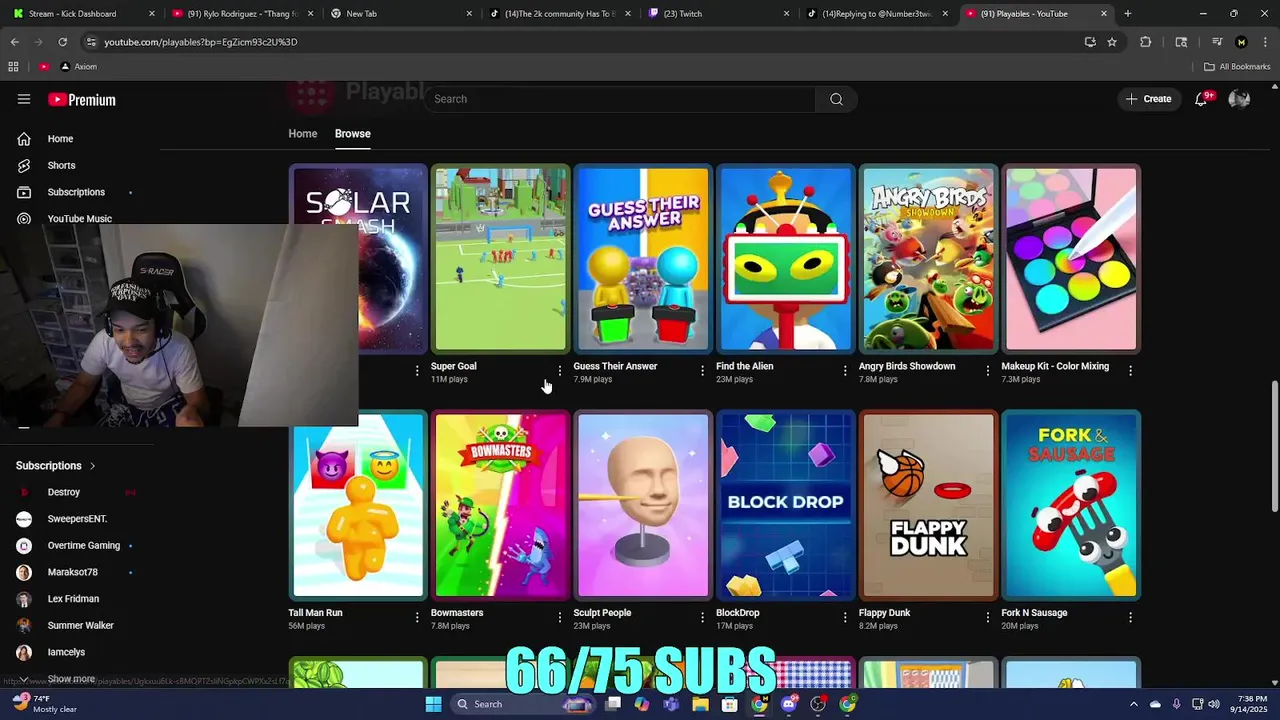Open options for Angry Birds Showdown
The image size is (1280, 720).
pyautogui.click(x=988, y=371)
